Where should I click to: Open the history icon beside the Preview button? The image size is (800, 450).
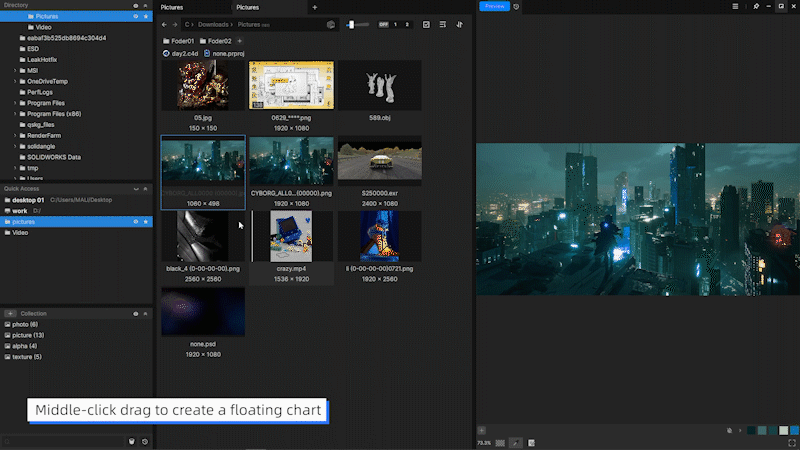pyautogui.click(x=516, y=7)
